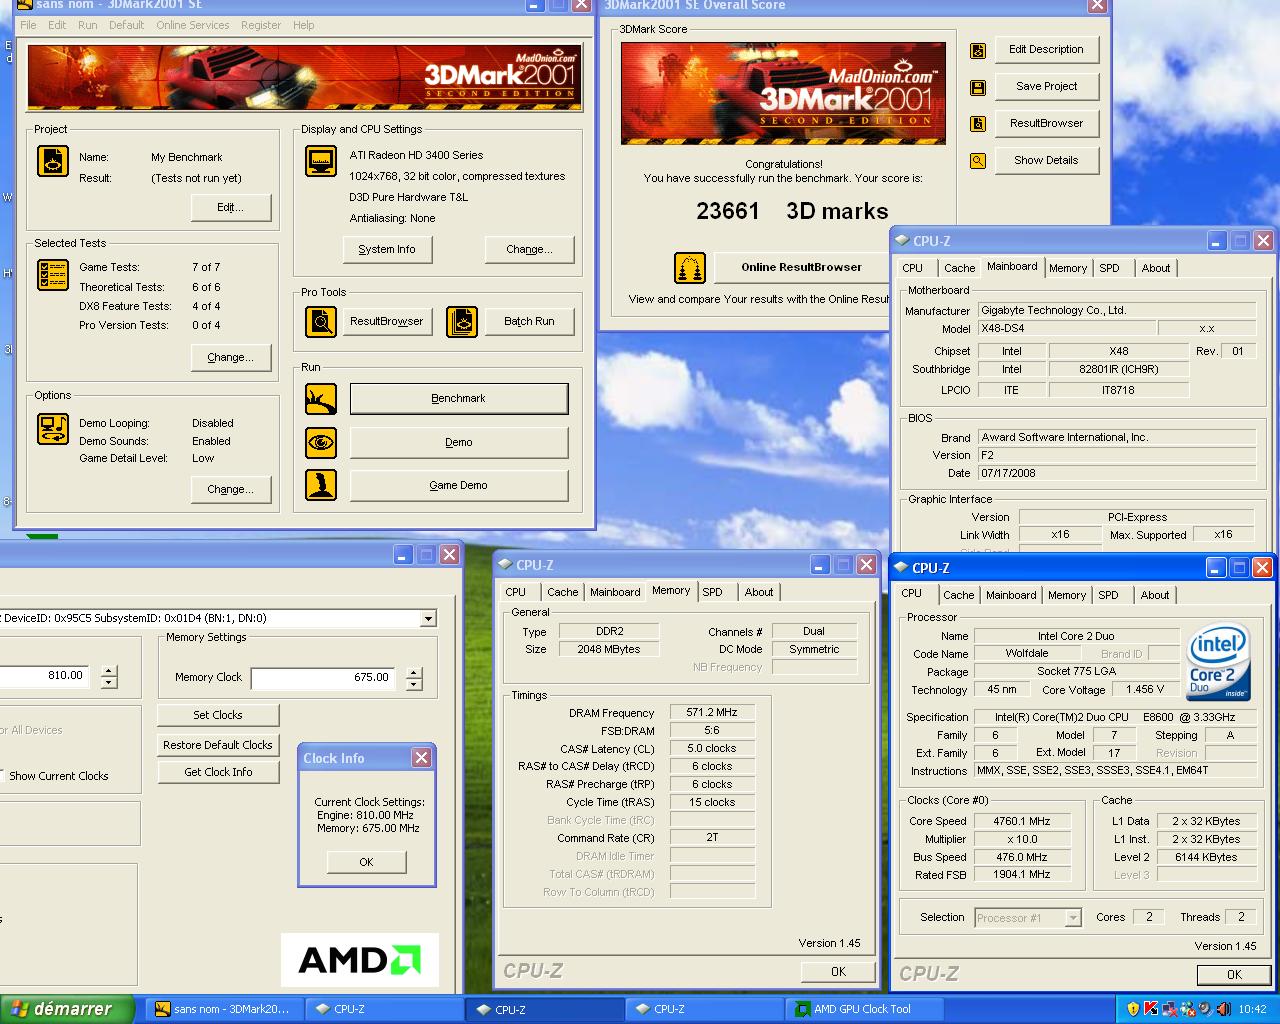Image resolution: width=1280 pixels, height=1024 pixels.
Task: Click the Benchmark run icon
Action: [321, 399]
